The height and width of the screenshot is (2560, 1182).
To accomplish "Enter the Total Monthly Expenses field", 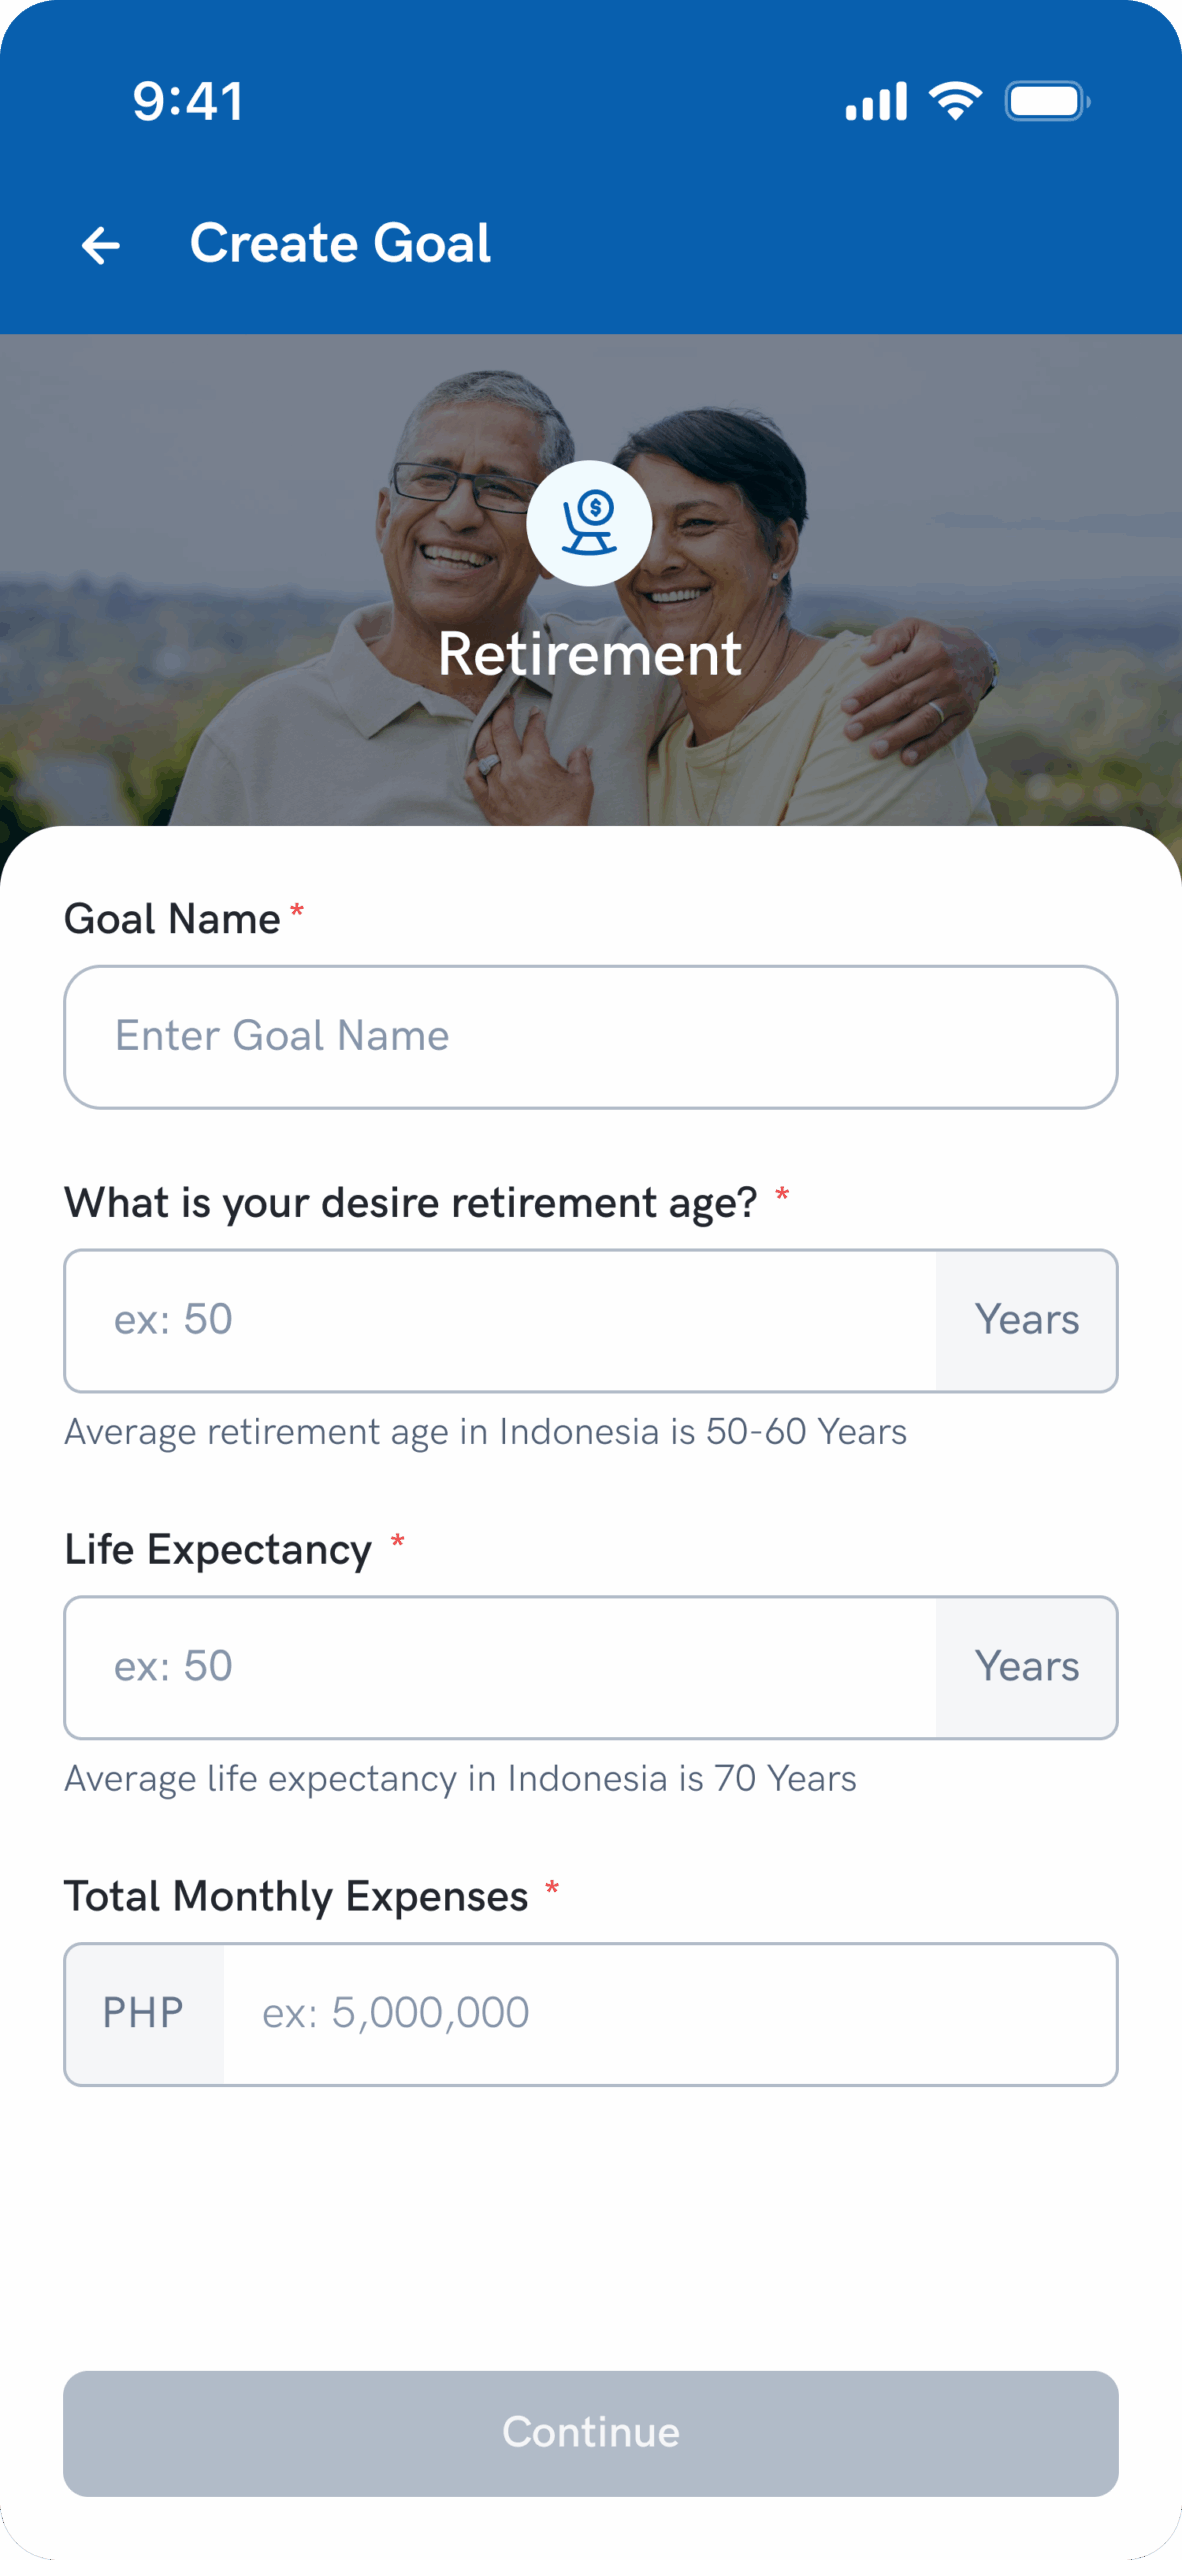I will pos(668,2014).
